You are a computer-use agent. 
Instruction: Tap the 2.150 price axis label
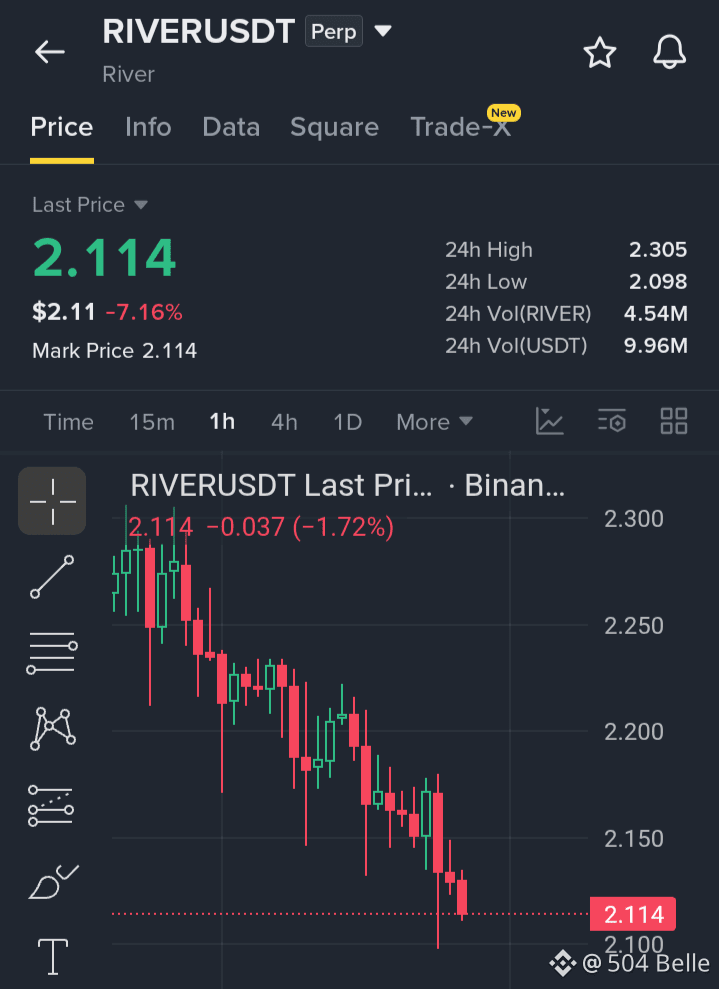click(x=634, y=839)
